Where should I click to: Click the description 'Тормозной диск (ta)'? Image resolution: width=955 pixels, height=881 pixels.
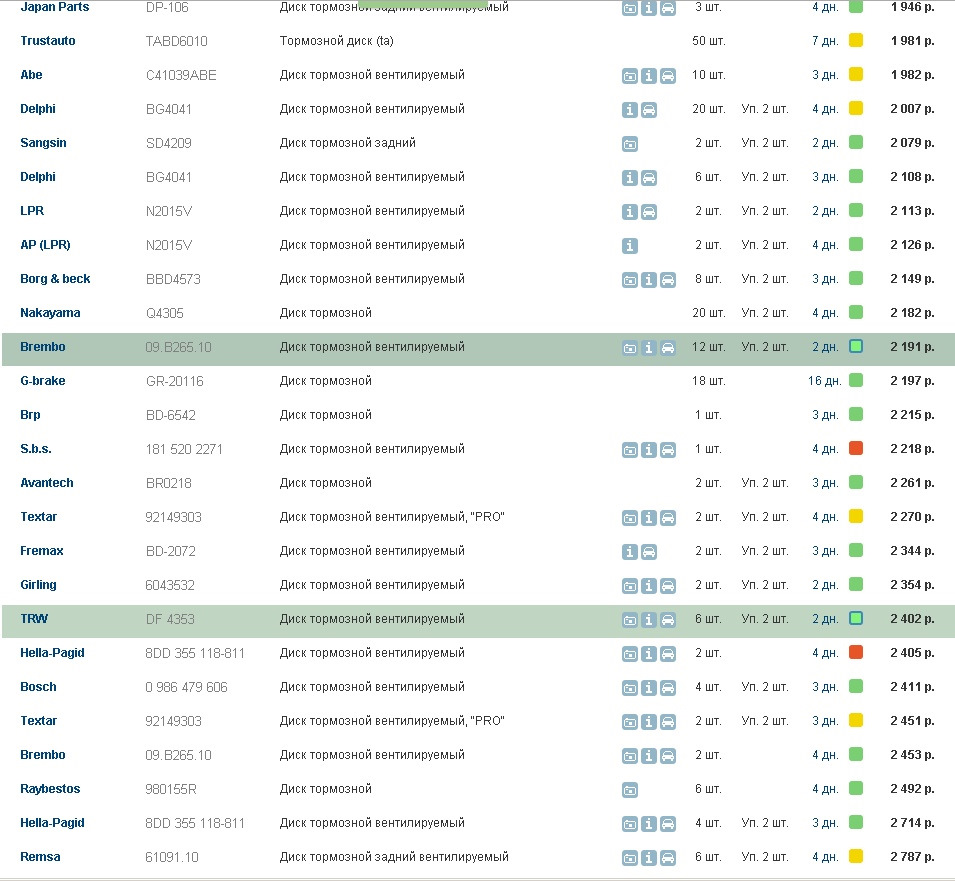[x=337, y=41]
